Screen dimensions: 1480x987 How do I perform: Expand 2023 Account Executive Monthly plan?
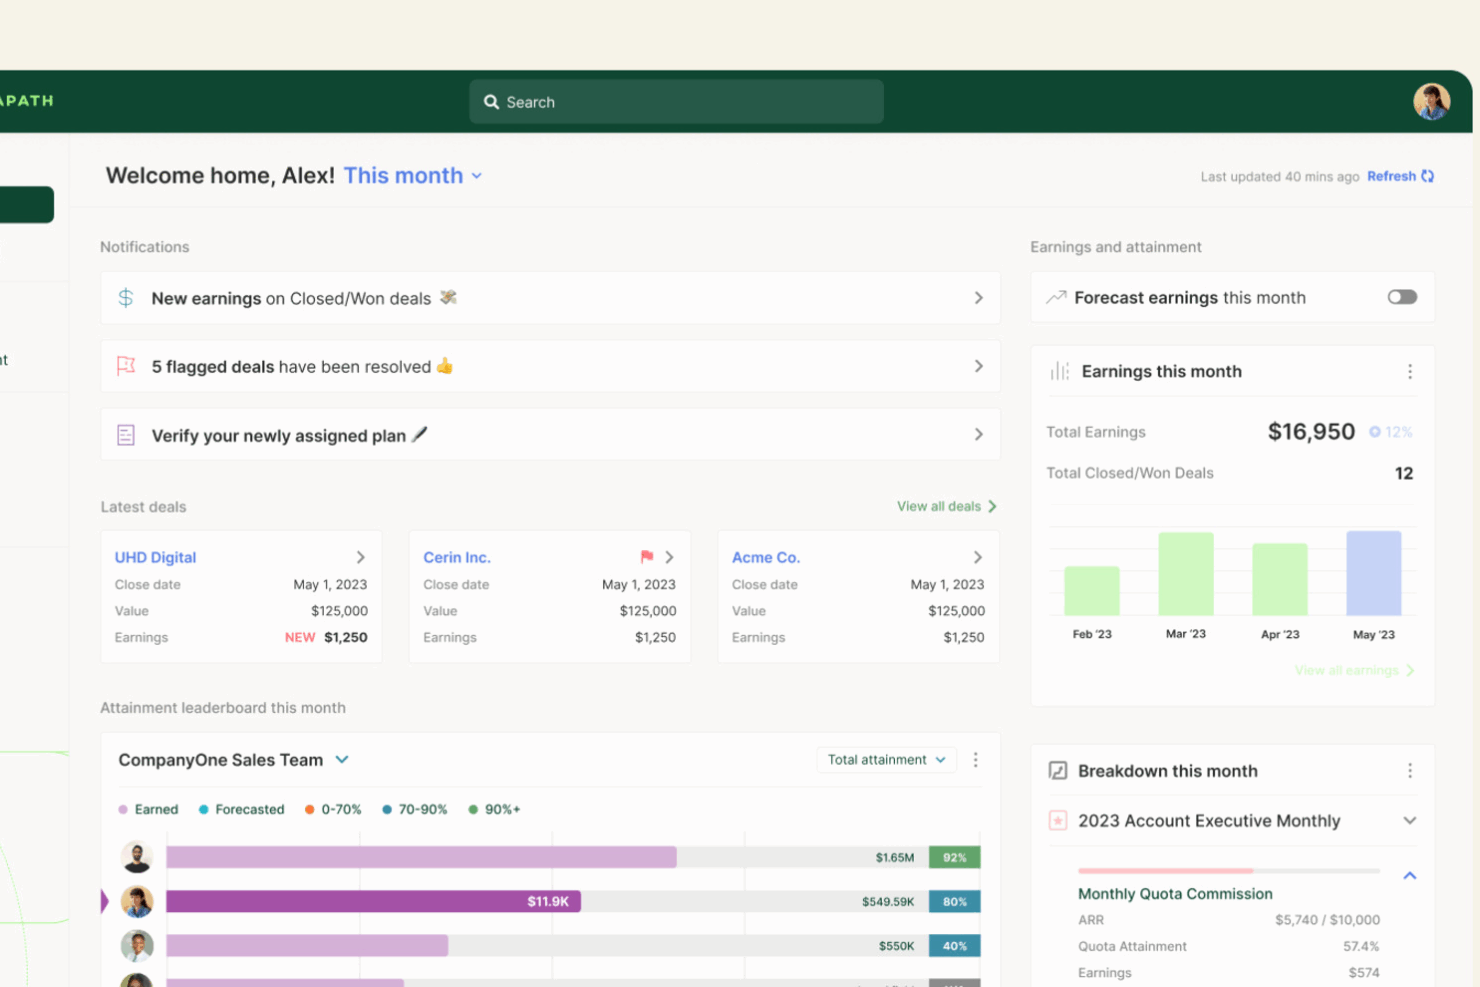click(1409, 821)
